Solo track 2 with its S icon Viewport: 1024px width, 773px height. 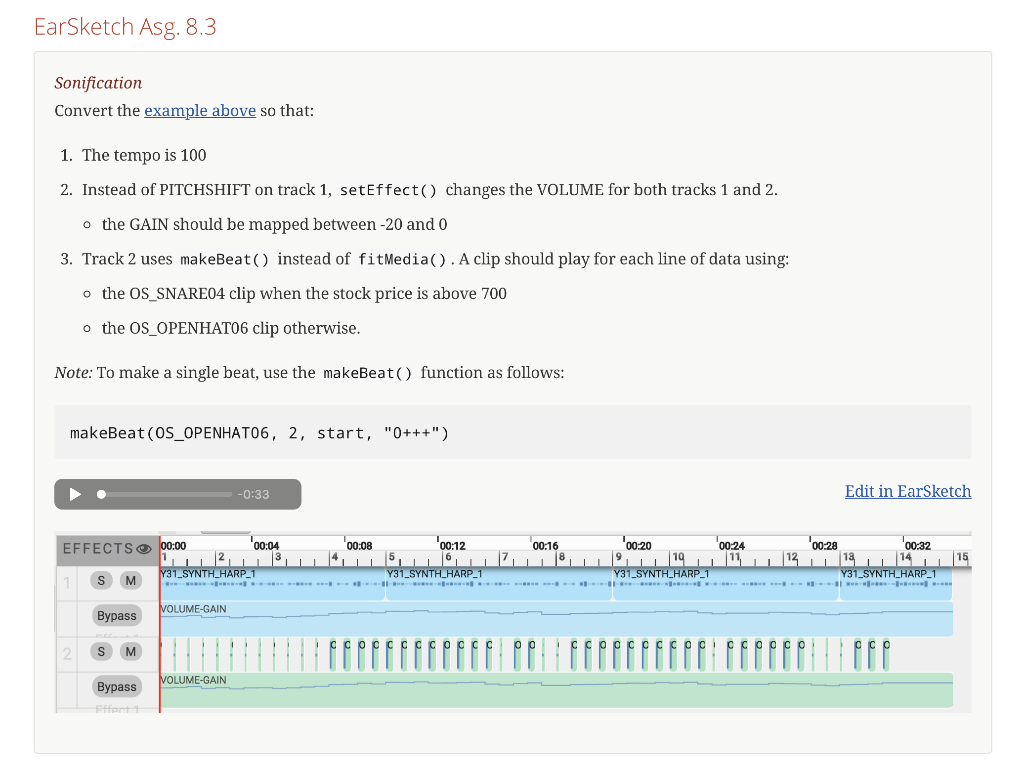point(100,651)
